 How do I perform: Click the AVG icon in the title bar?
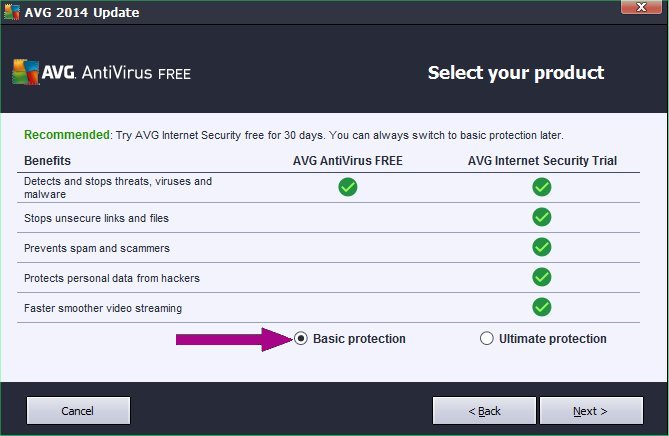point(12,12)
